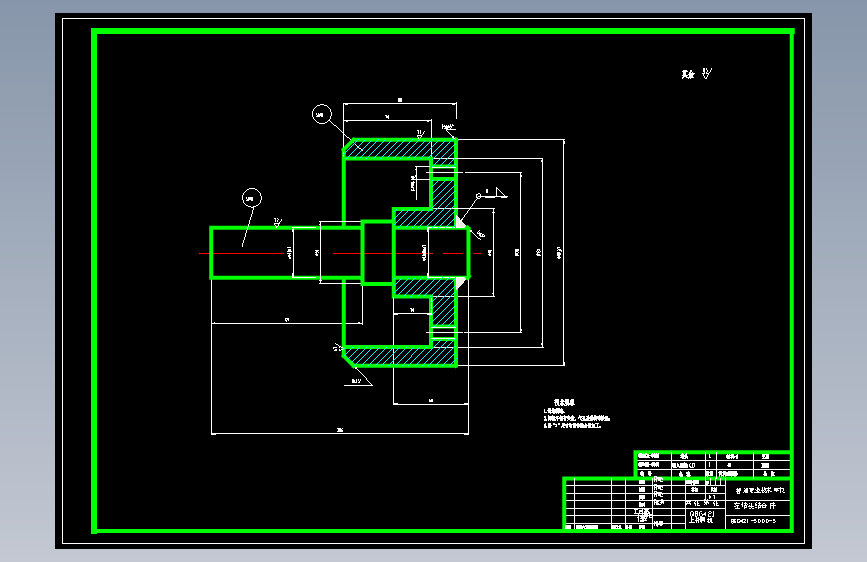Select the technical requirements note block heading
This screenshot has width=867, height=562.
click(565, 402)
